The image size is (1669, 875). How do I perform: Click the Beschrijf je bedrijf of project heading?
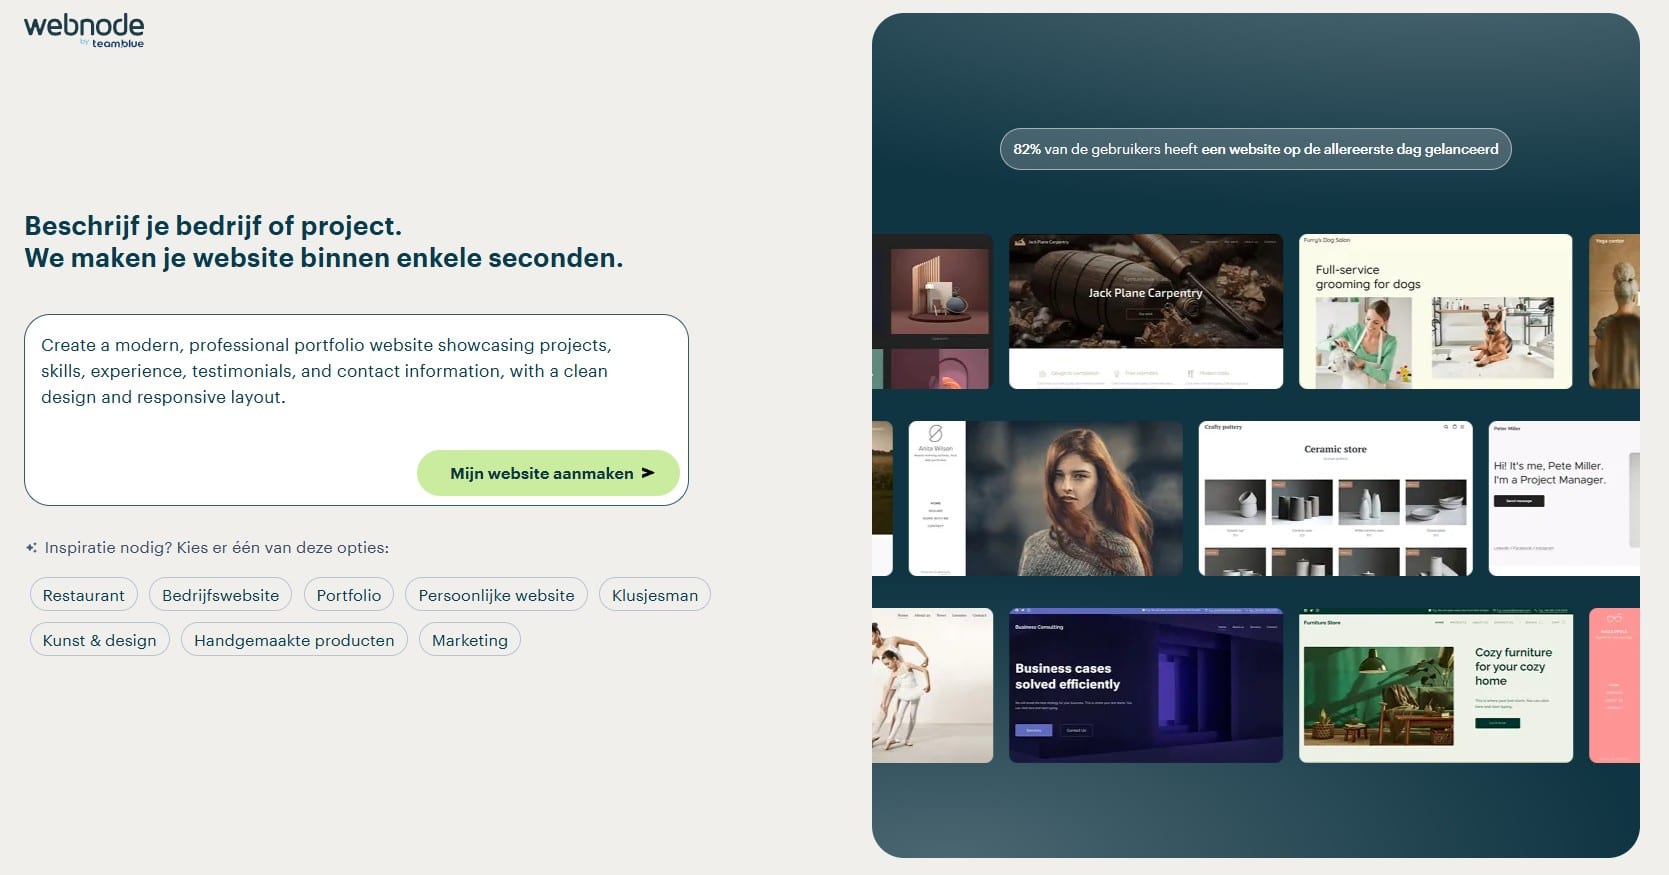point(323,241)
